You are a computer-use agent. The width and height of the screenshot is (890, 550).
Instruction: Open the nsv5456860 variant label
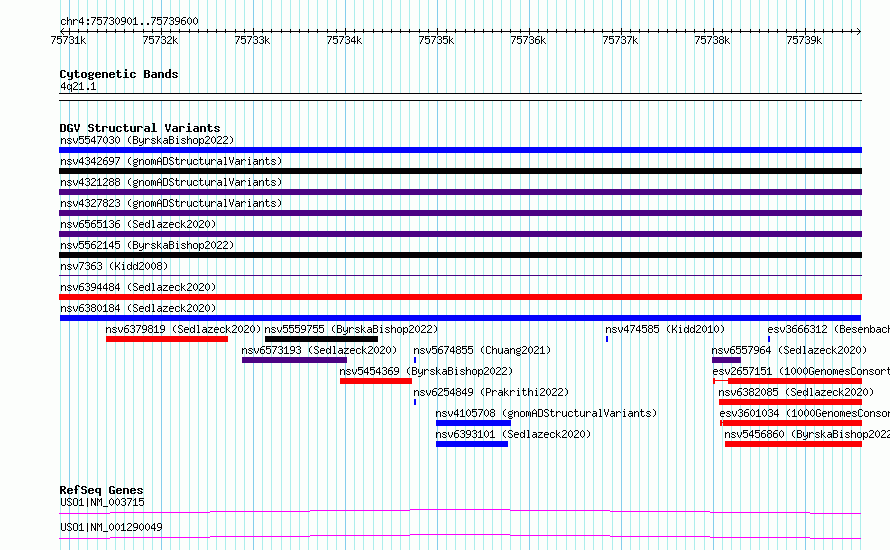[x=807, y=434]
